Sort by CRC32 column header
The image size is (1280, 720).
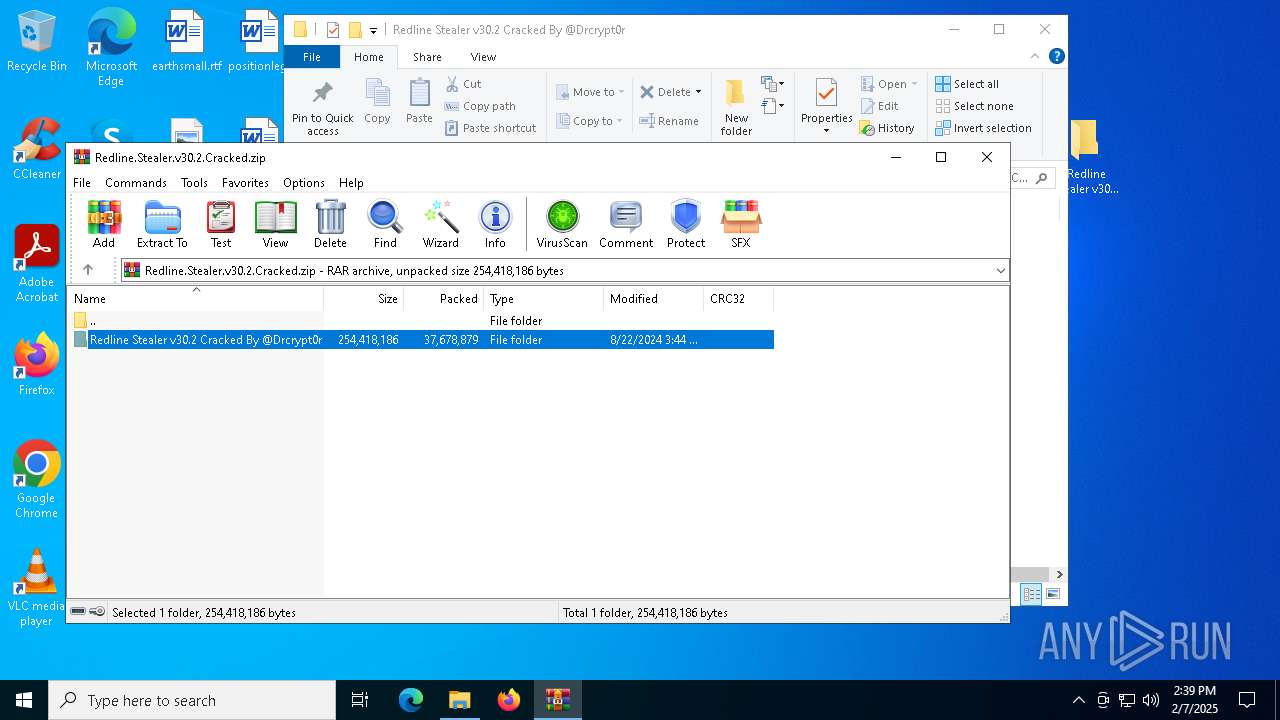pos(738,299)
